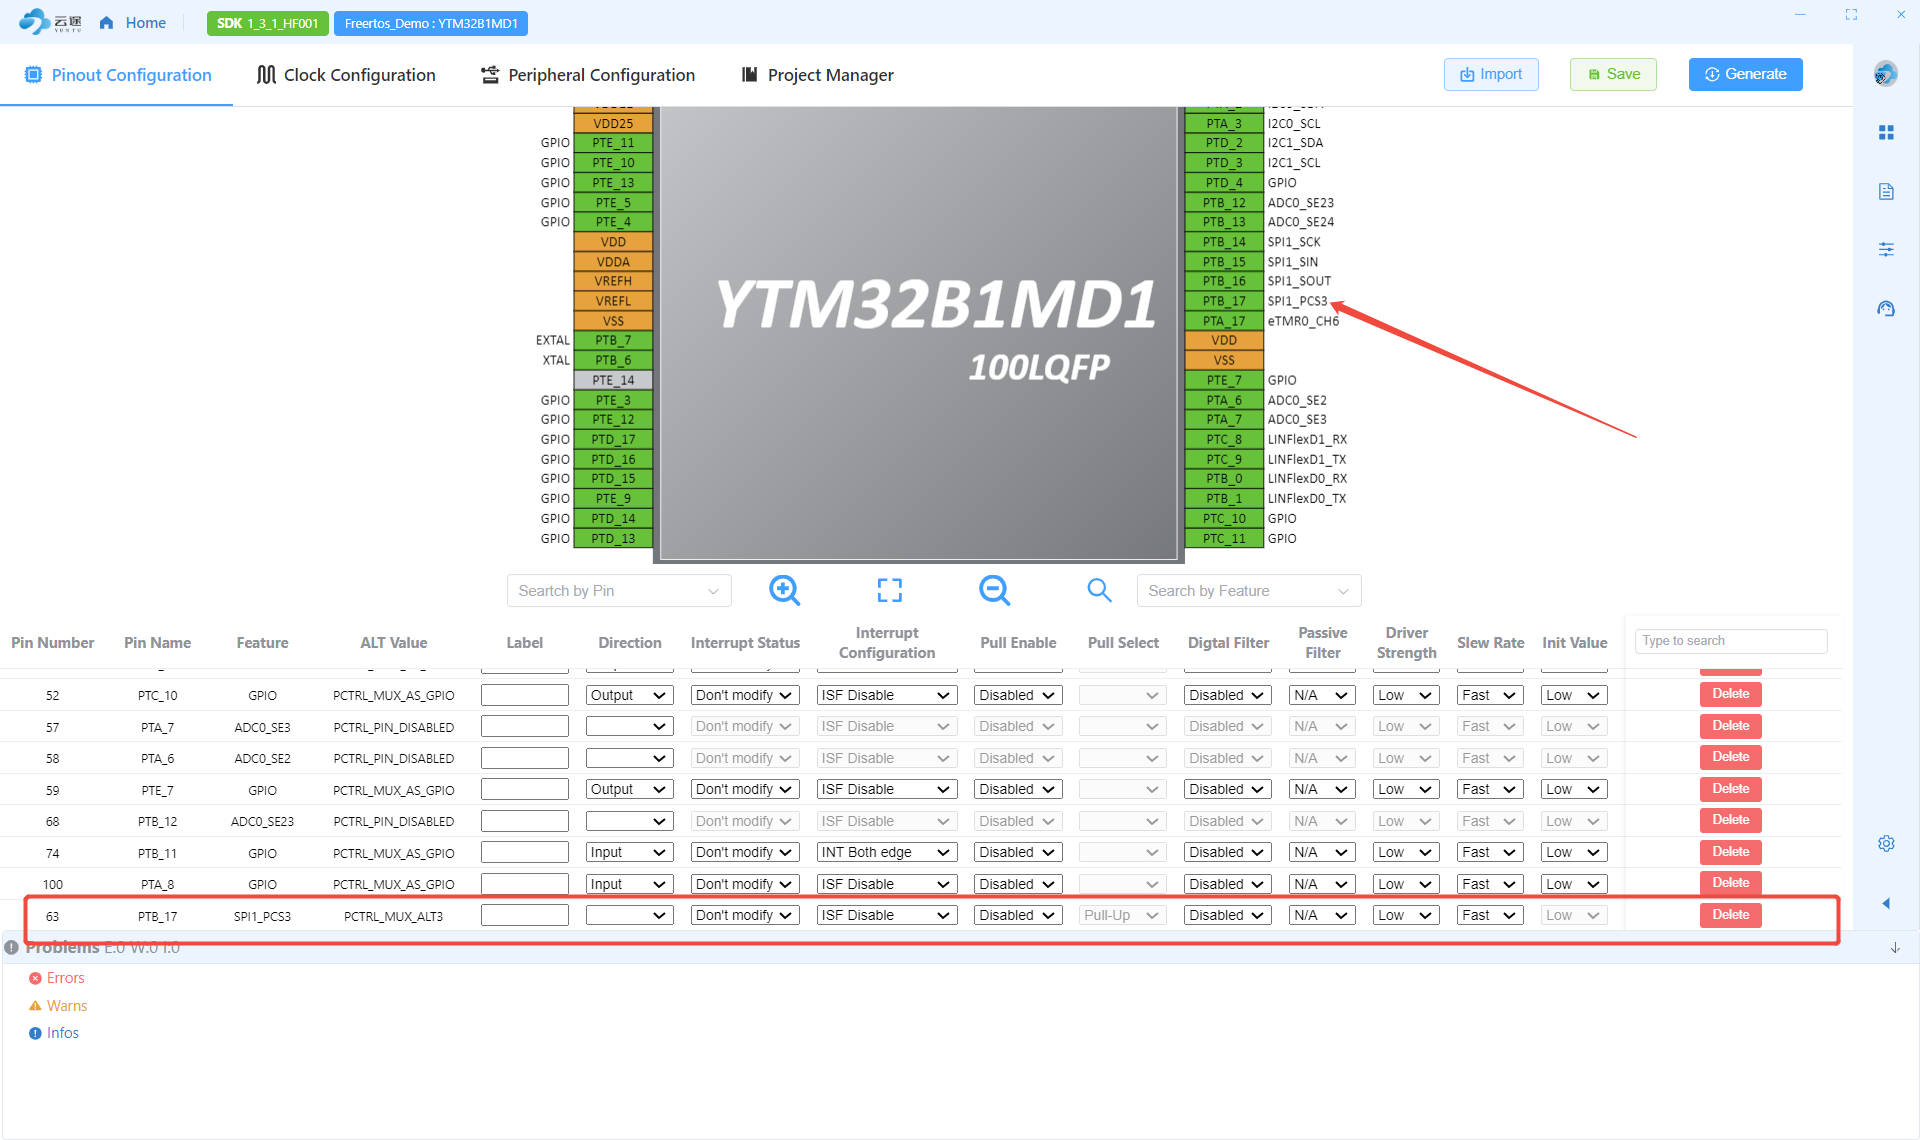
Task: Open the headset support sidebar icon
Action: pos(1886,309)
